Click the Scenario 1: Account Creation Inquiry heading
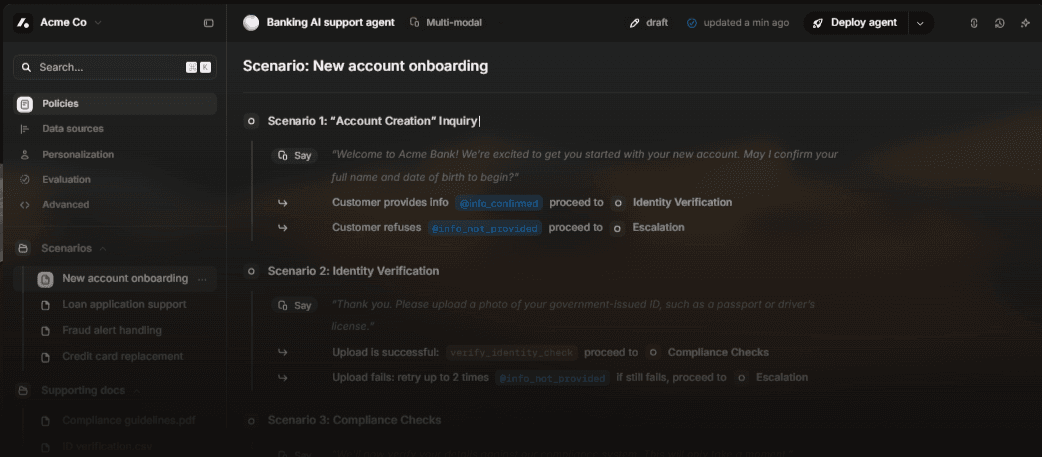This screenshot has height=457, width=1042. [x=372, y=121]
